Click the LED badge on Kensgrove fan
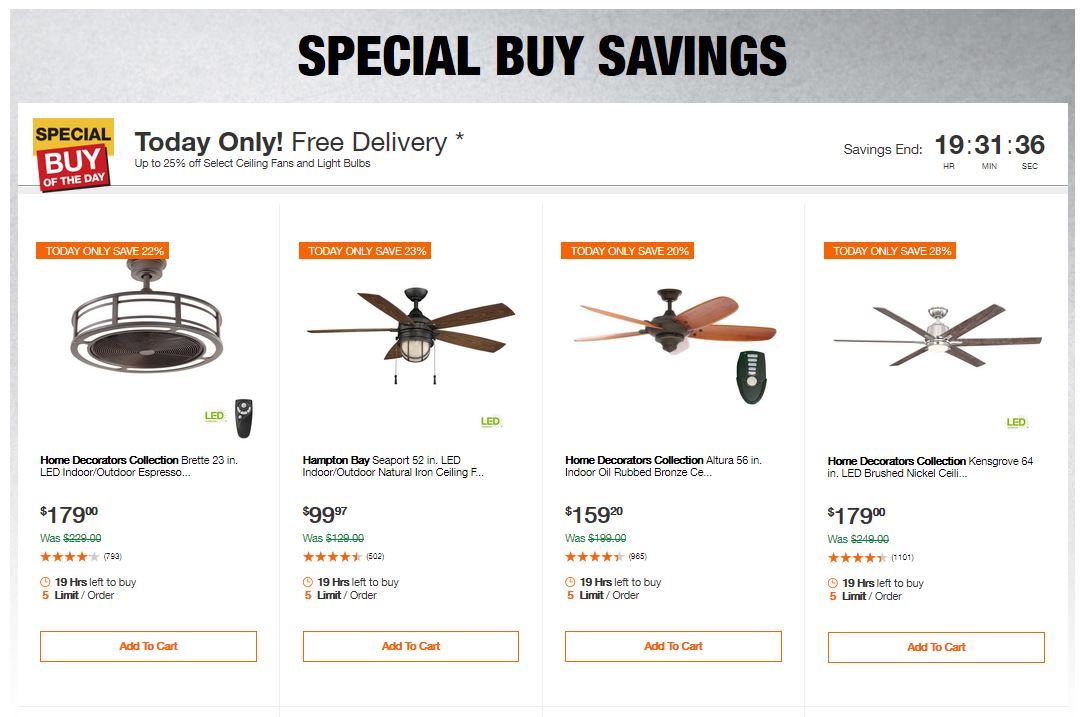The image size is (1084, 717). 1016,423
